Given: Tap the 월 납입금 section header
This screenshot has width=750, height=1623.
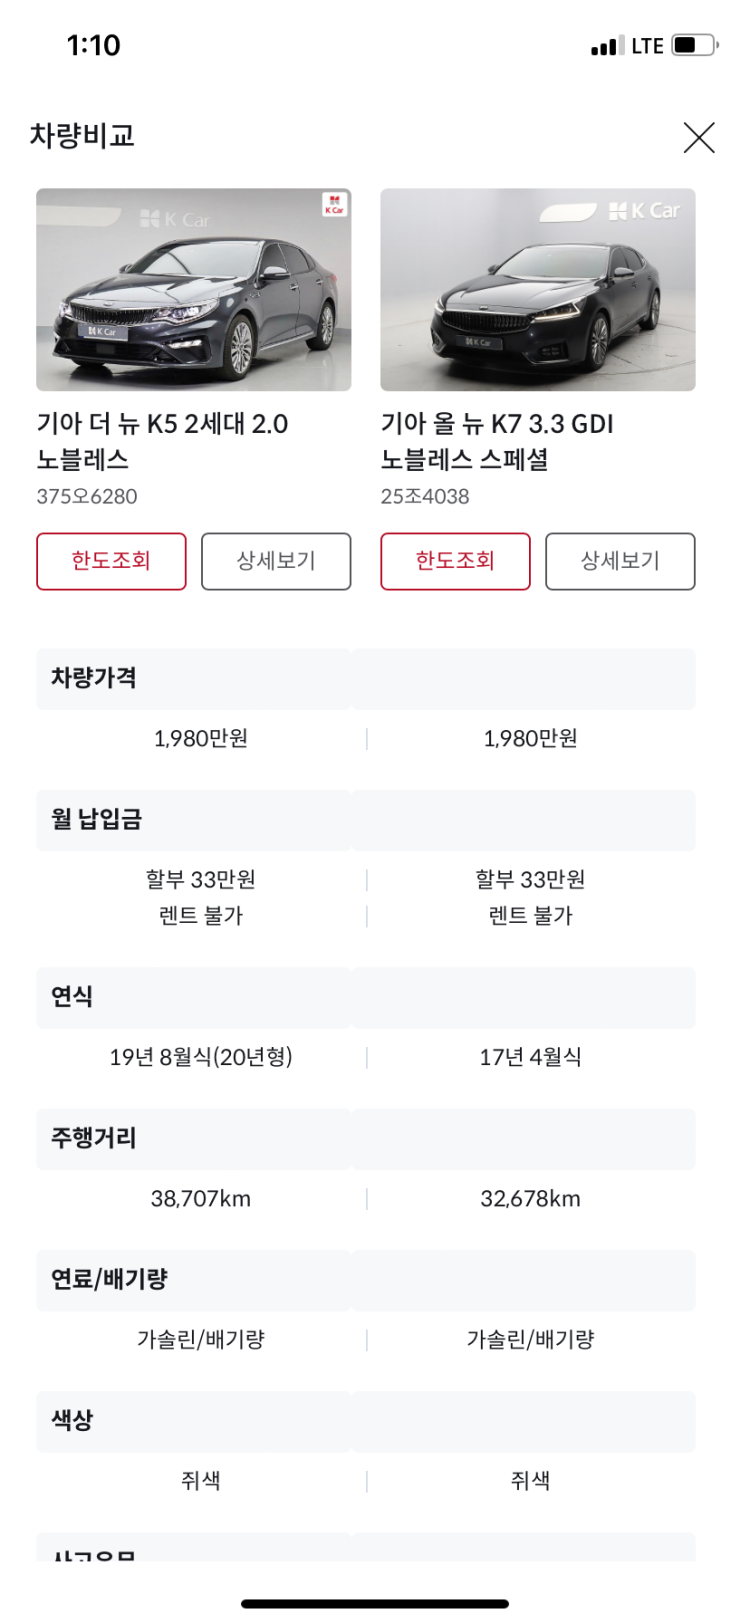Looking at the screenshot, I should tap(97, 820).
